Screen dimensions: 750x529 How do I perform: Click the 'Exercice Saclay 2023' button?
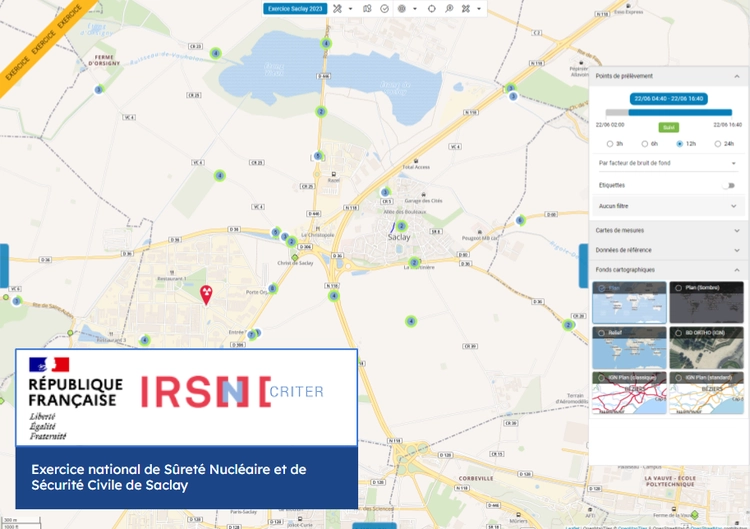click(x=295, y=8)
